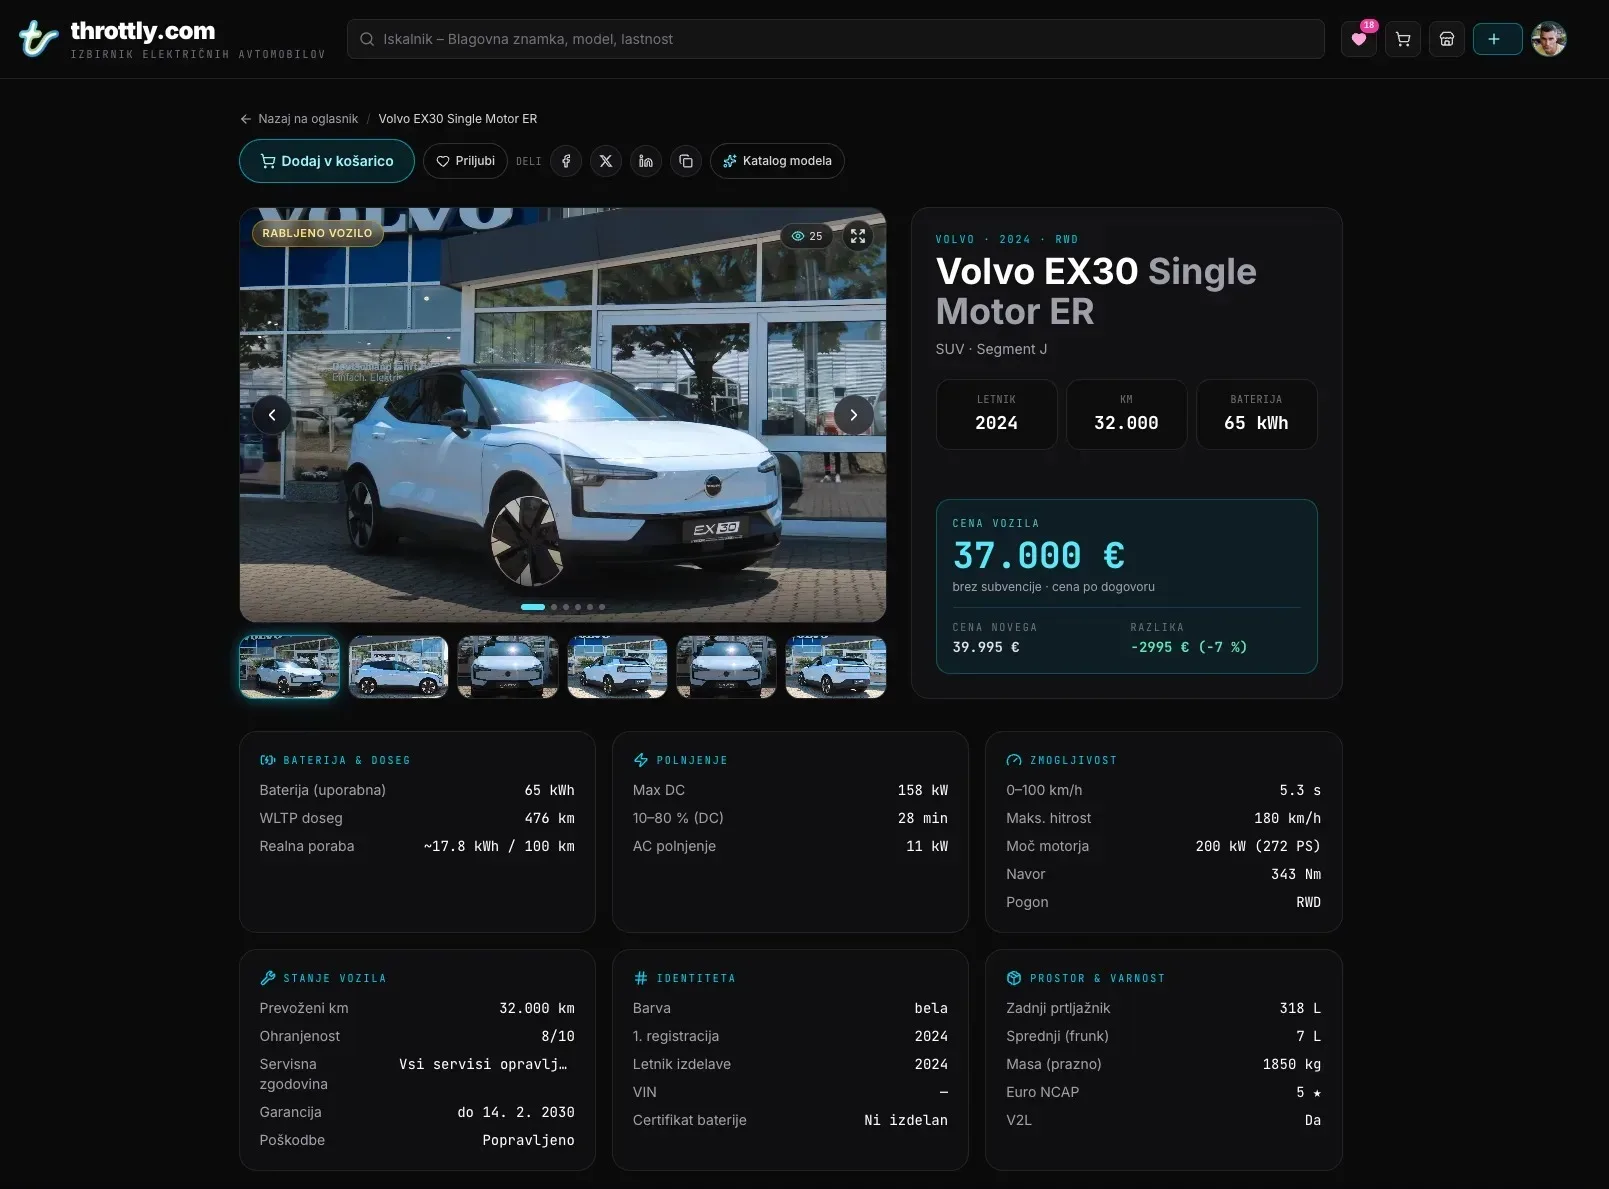Click the Garancija do 14. 2. 2030 value

[x=516, y=1112]
